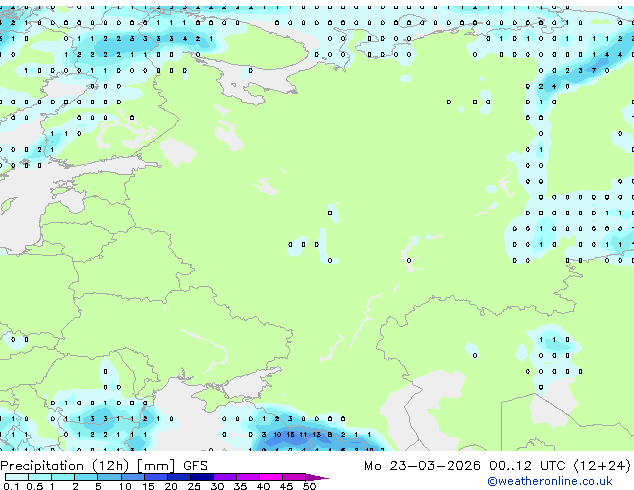Image resolution: width=634 pixels, height=490 pixels.
Task: Select the '25' legend scale label
Action: (x=194, y=486)
